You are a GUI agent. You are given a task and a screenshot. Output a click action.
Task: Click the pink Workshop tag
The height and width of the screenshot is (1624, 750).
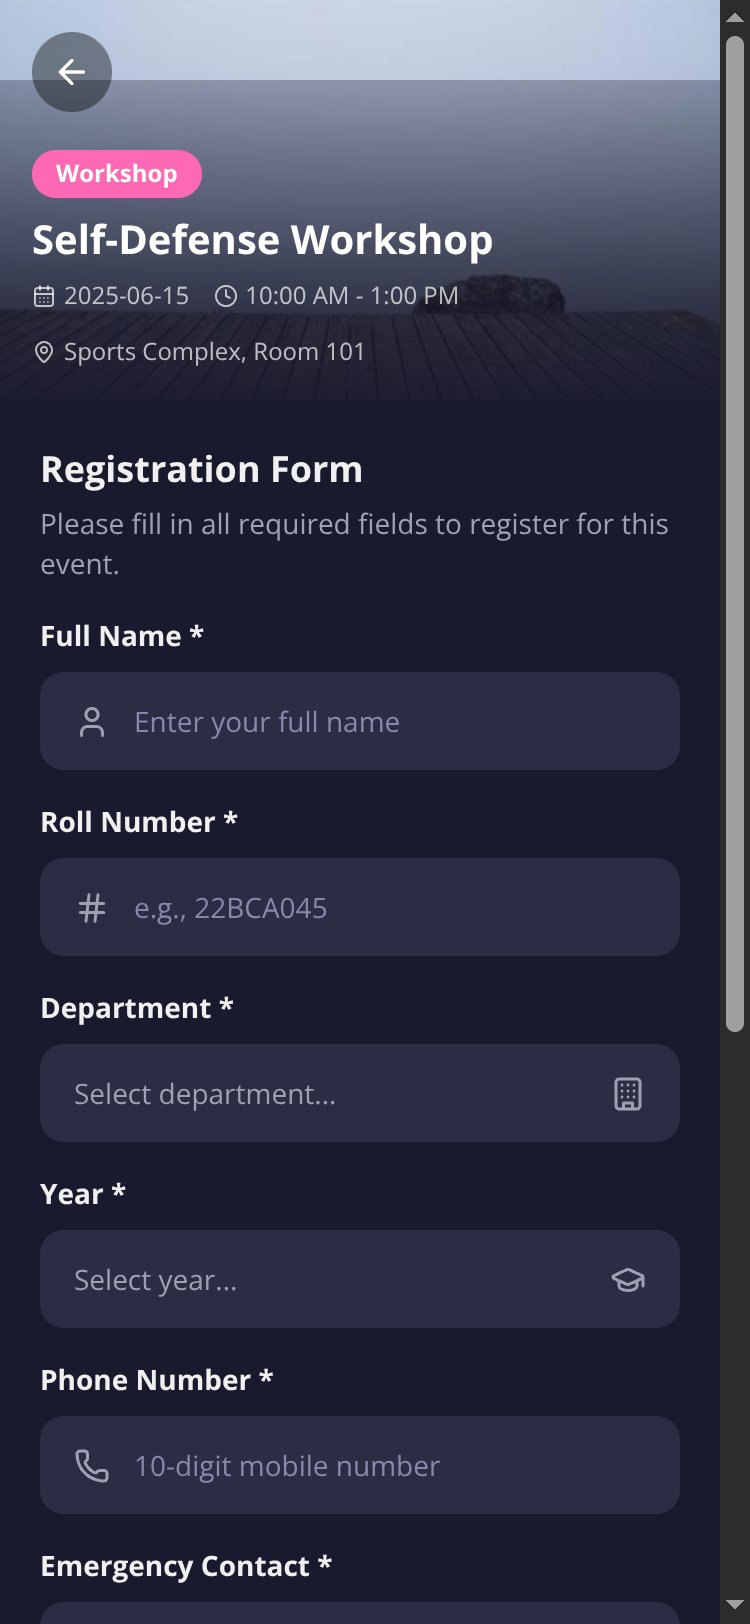click(117, 174)
